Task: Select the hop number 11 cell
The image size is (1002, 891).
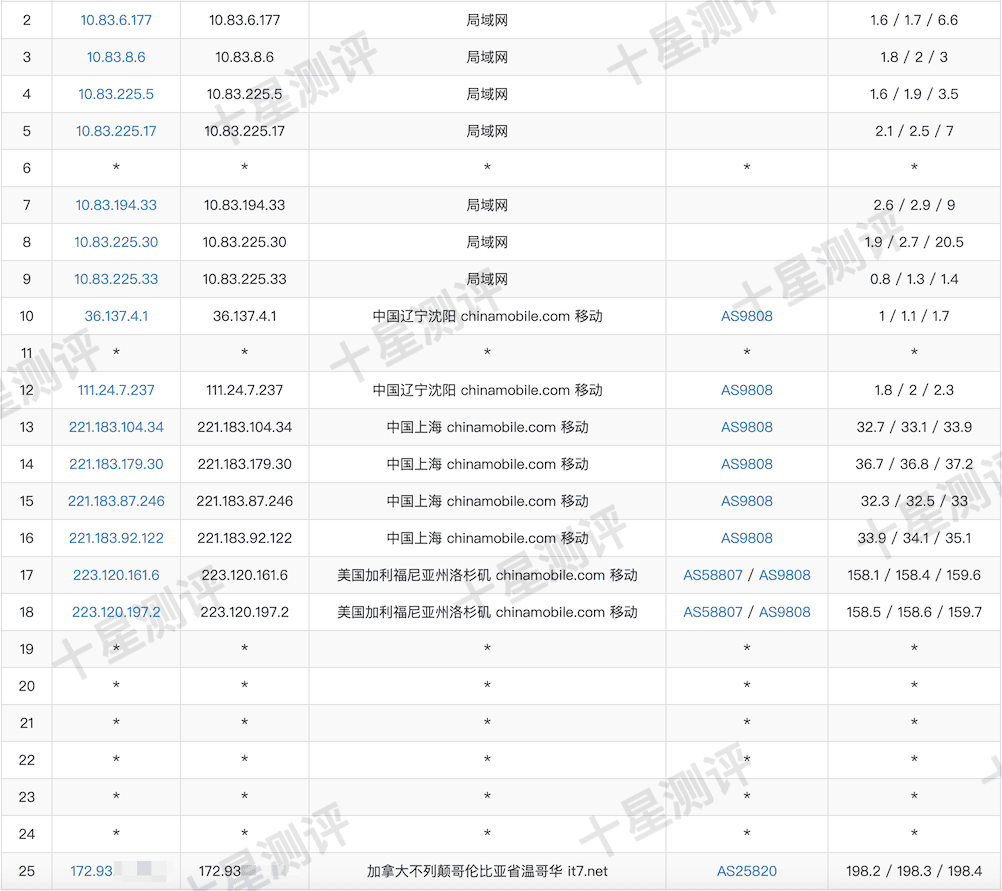Action: 26,353
